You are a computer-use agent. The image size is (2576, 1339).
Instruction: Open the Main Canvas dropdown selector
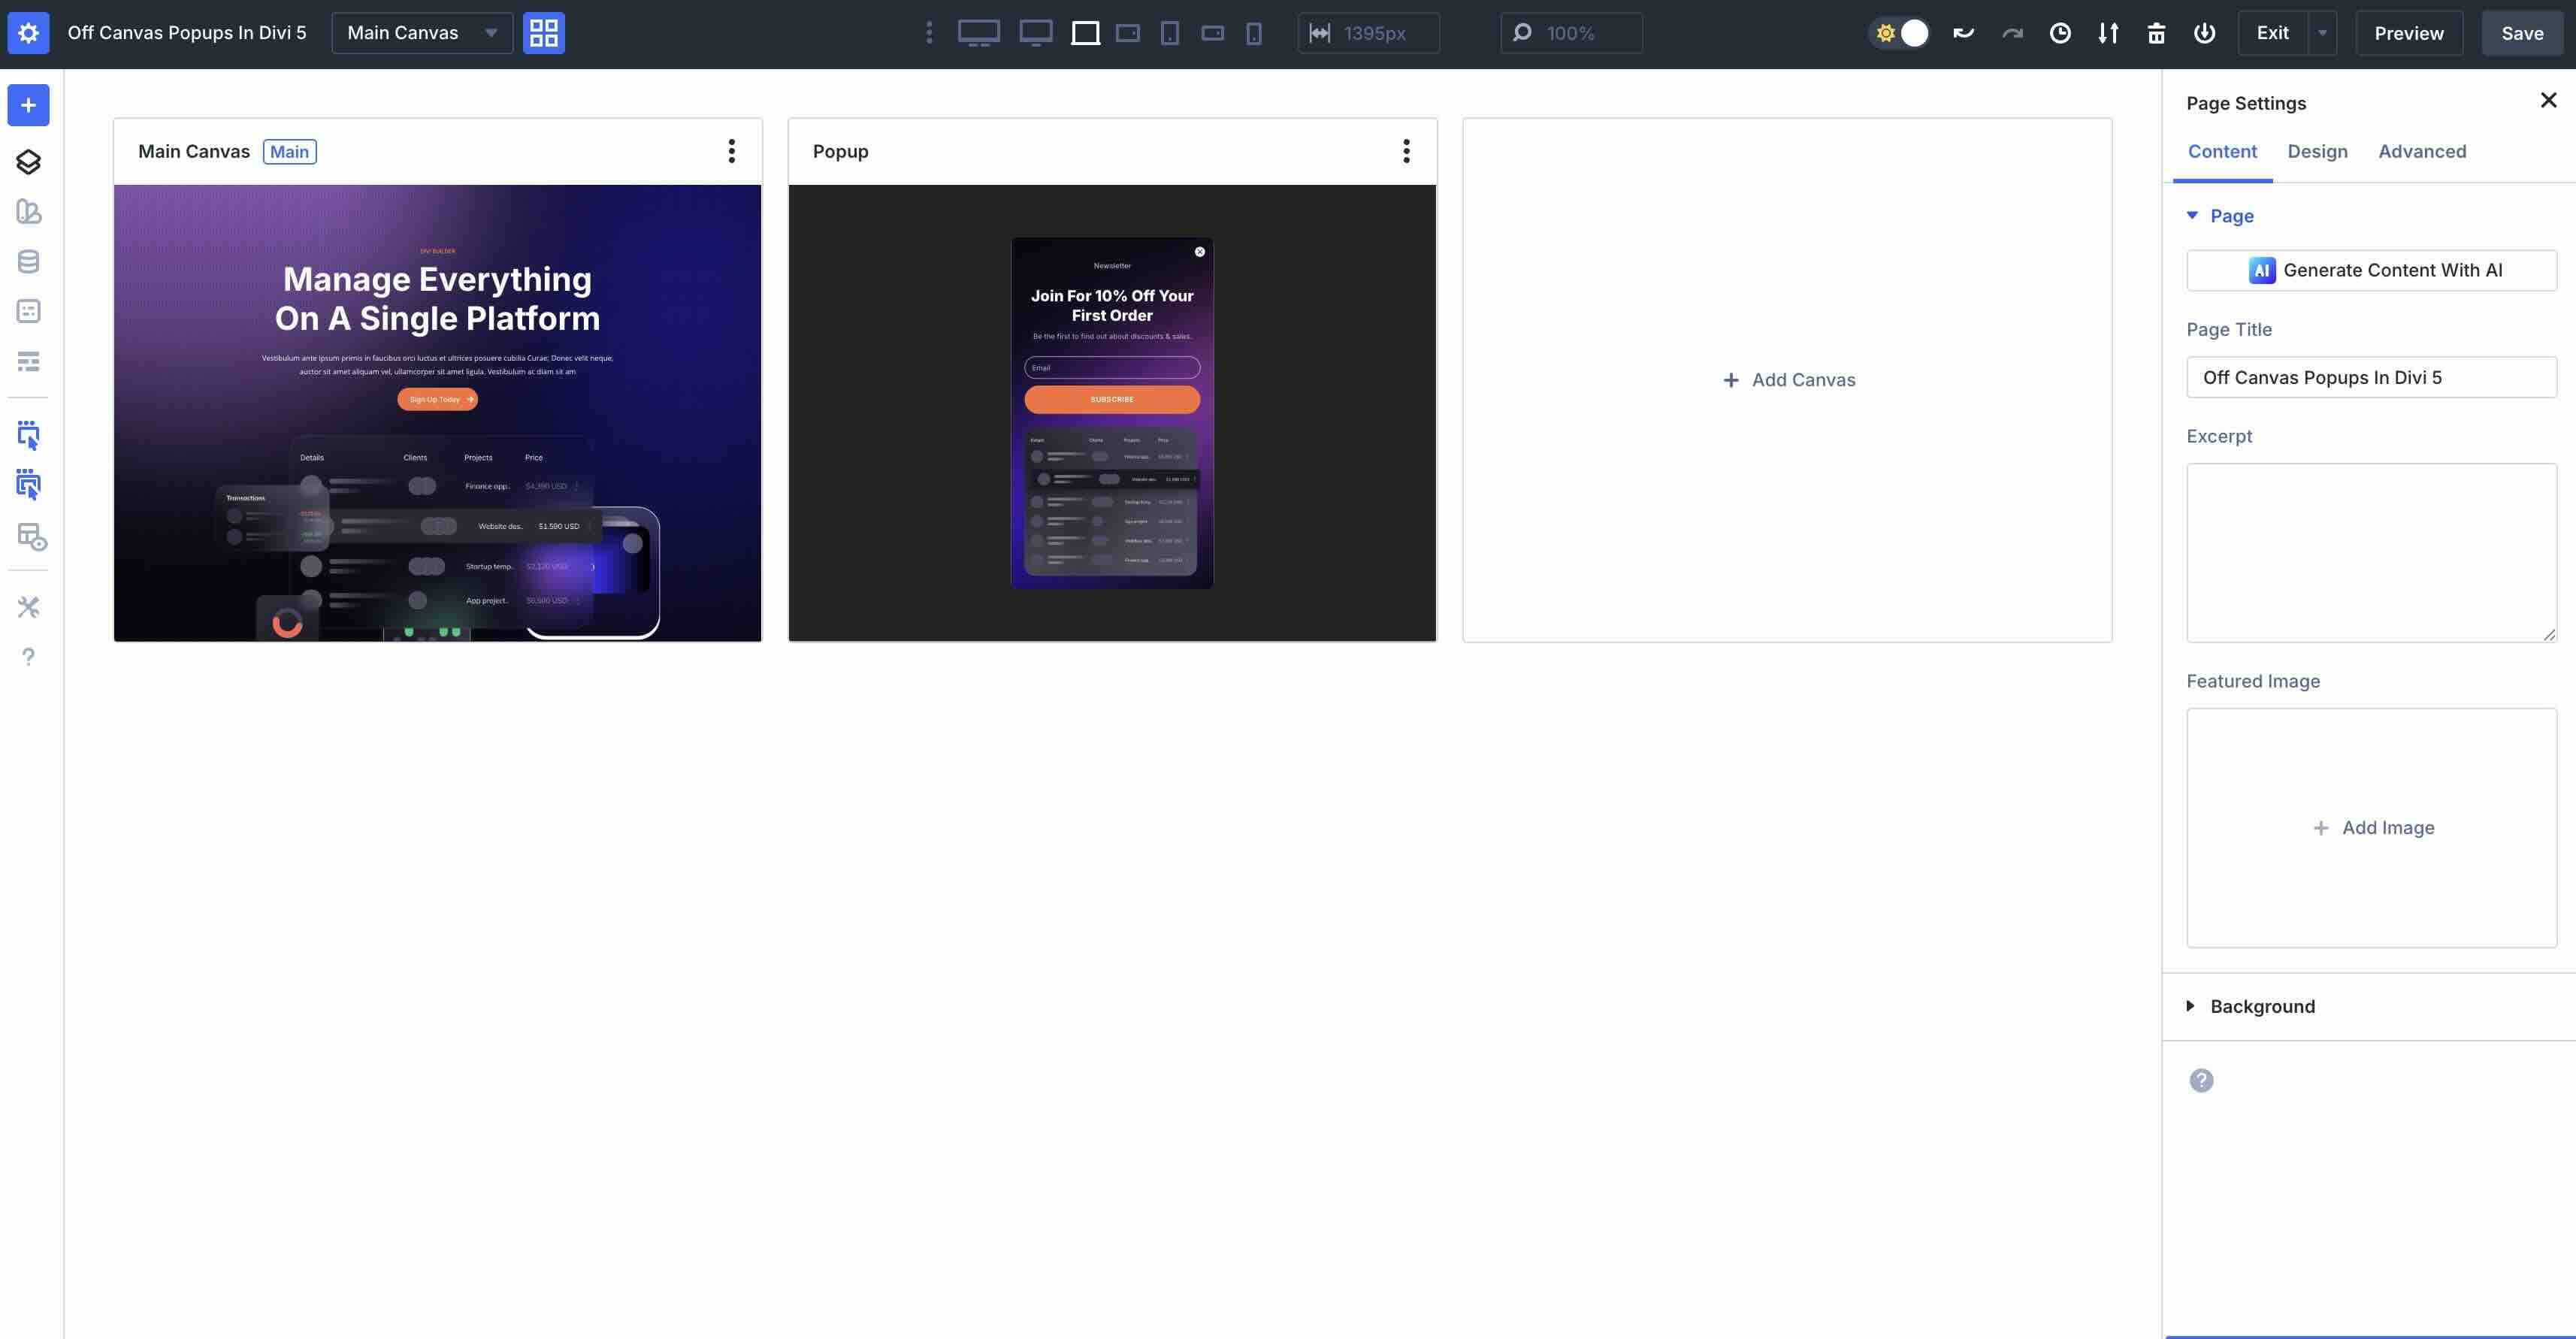[x=420, y=33]
